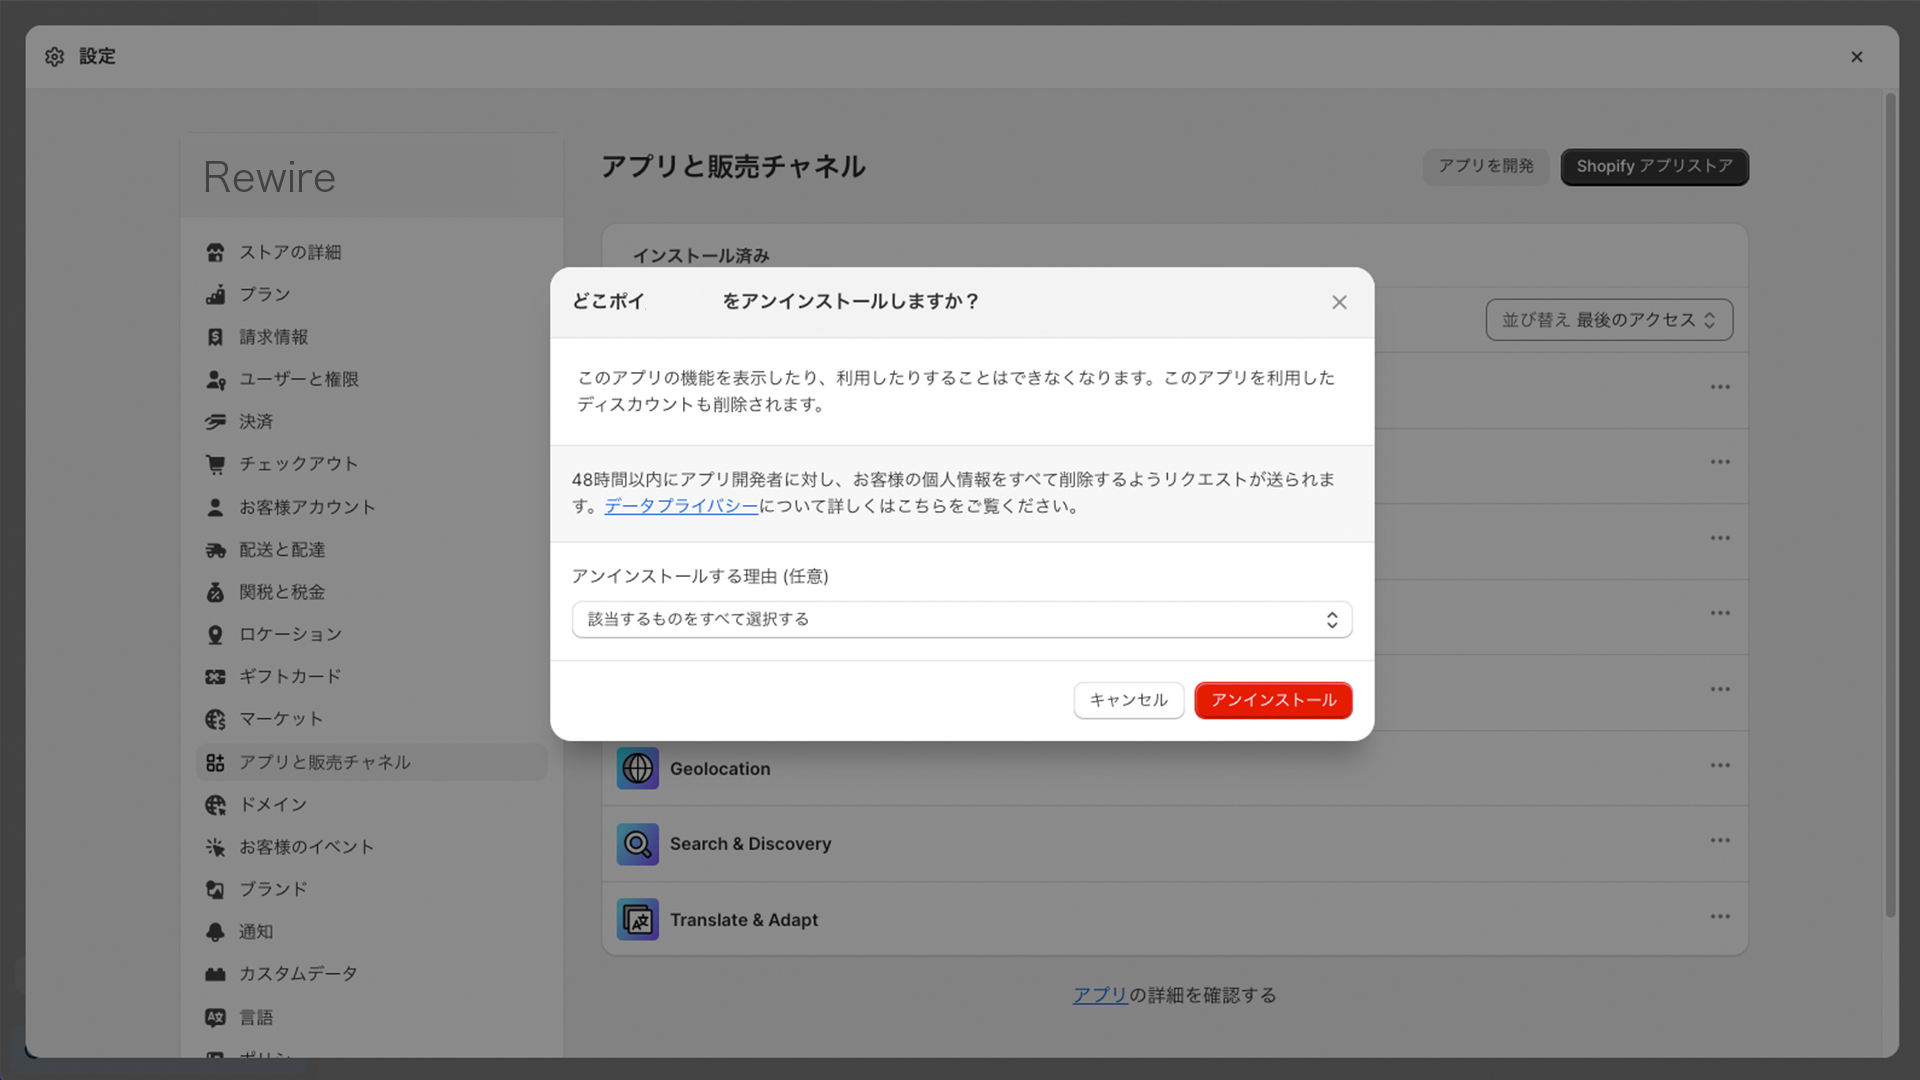Open ユーザーと権限 users icon
Screen dimensions: 1920x1080
point(215,380)
